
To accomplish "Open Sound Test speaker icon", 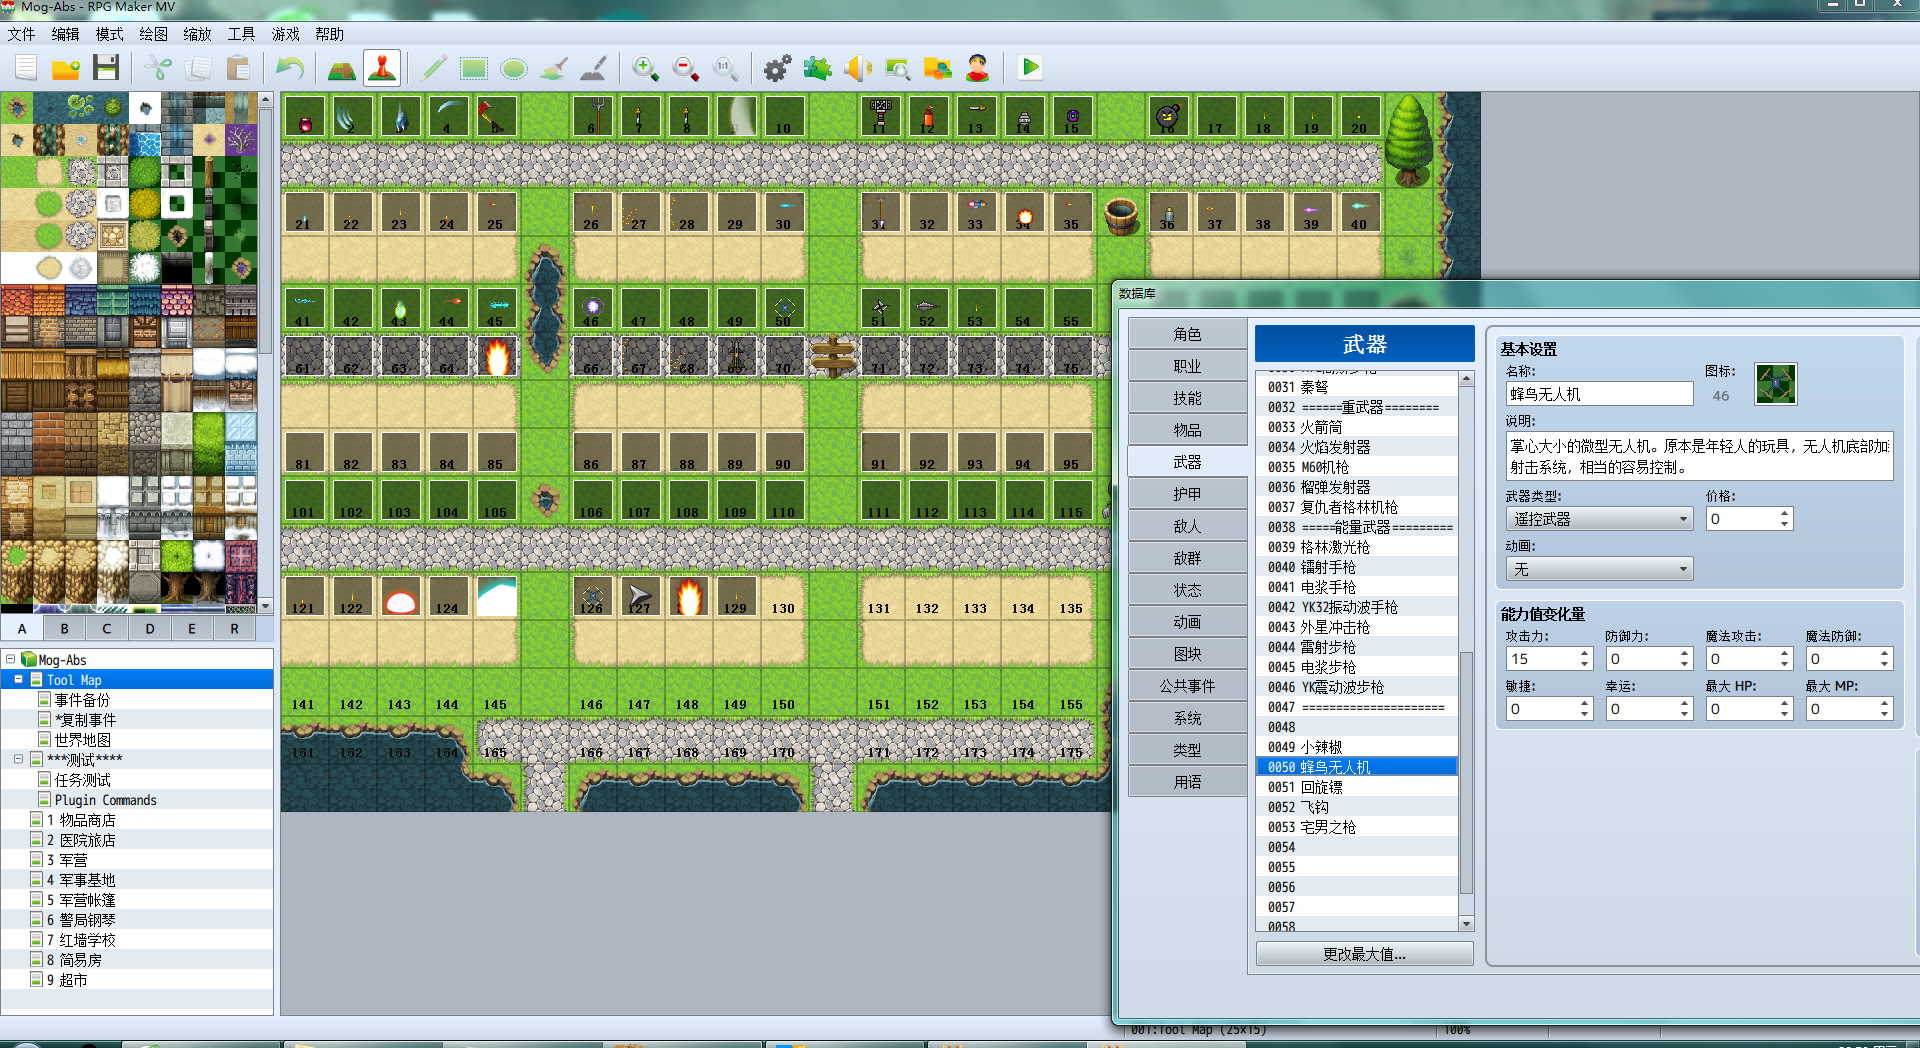I will point(857,68).
